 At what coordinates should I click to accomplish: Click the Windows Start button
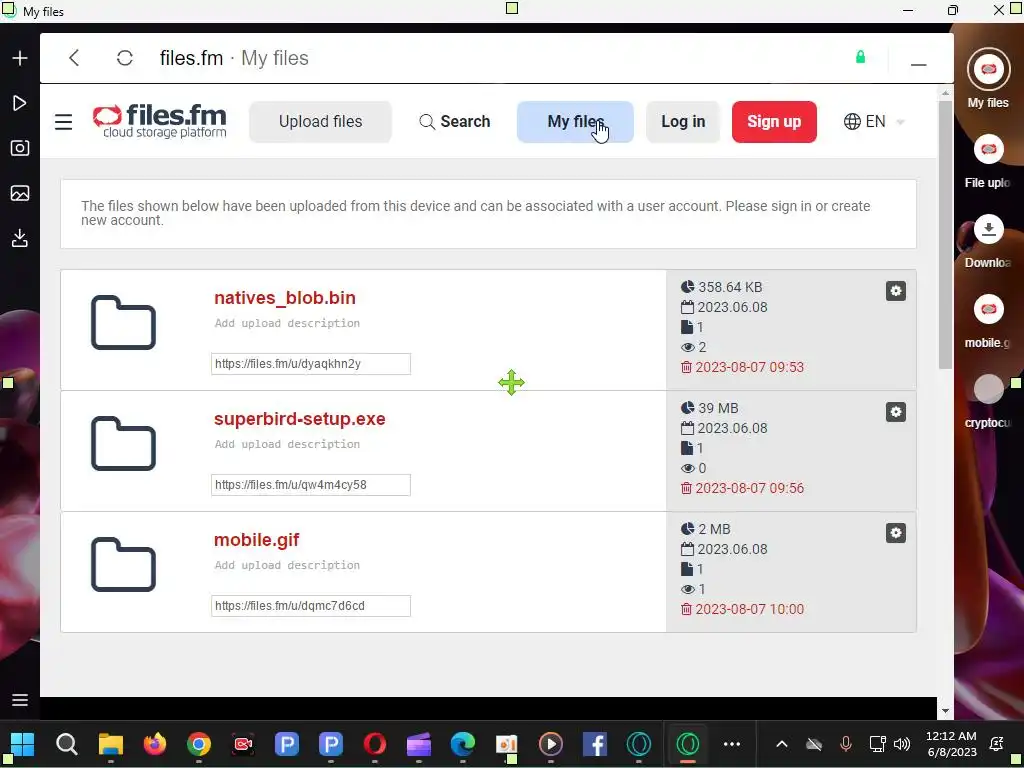[x=22, y=744]
